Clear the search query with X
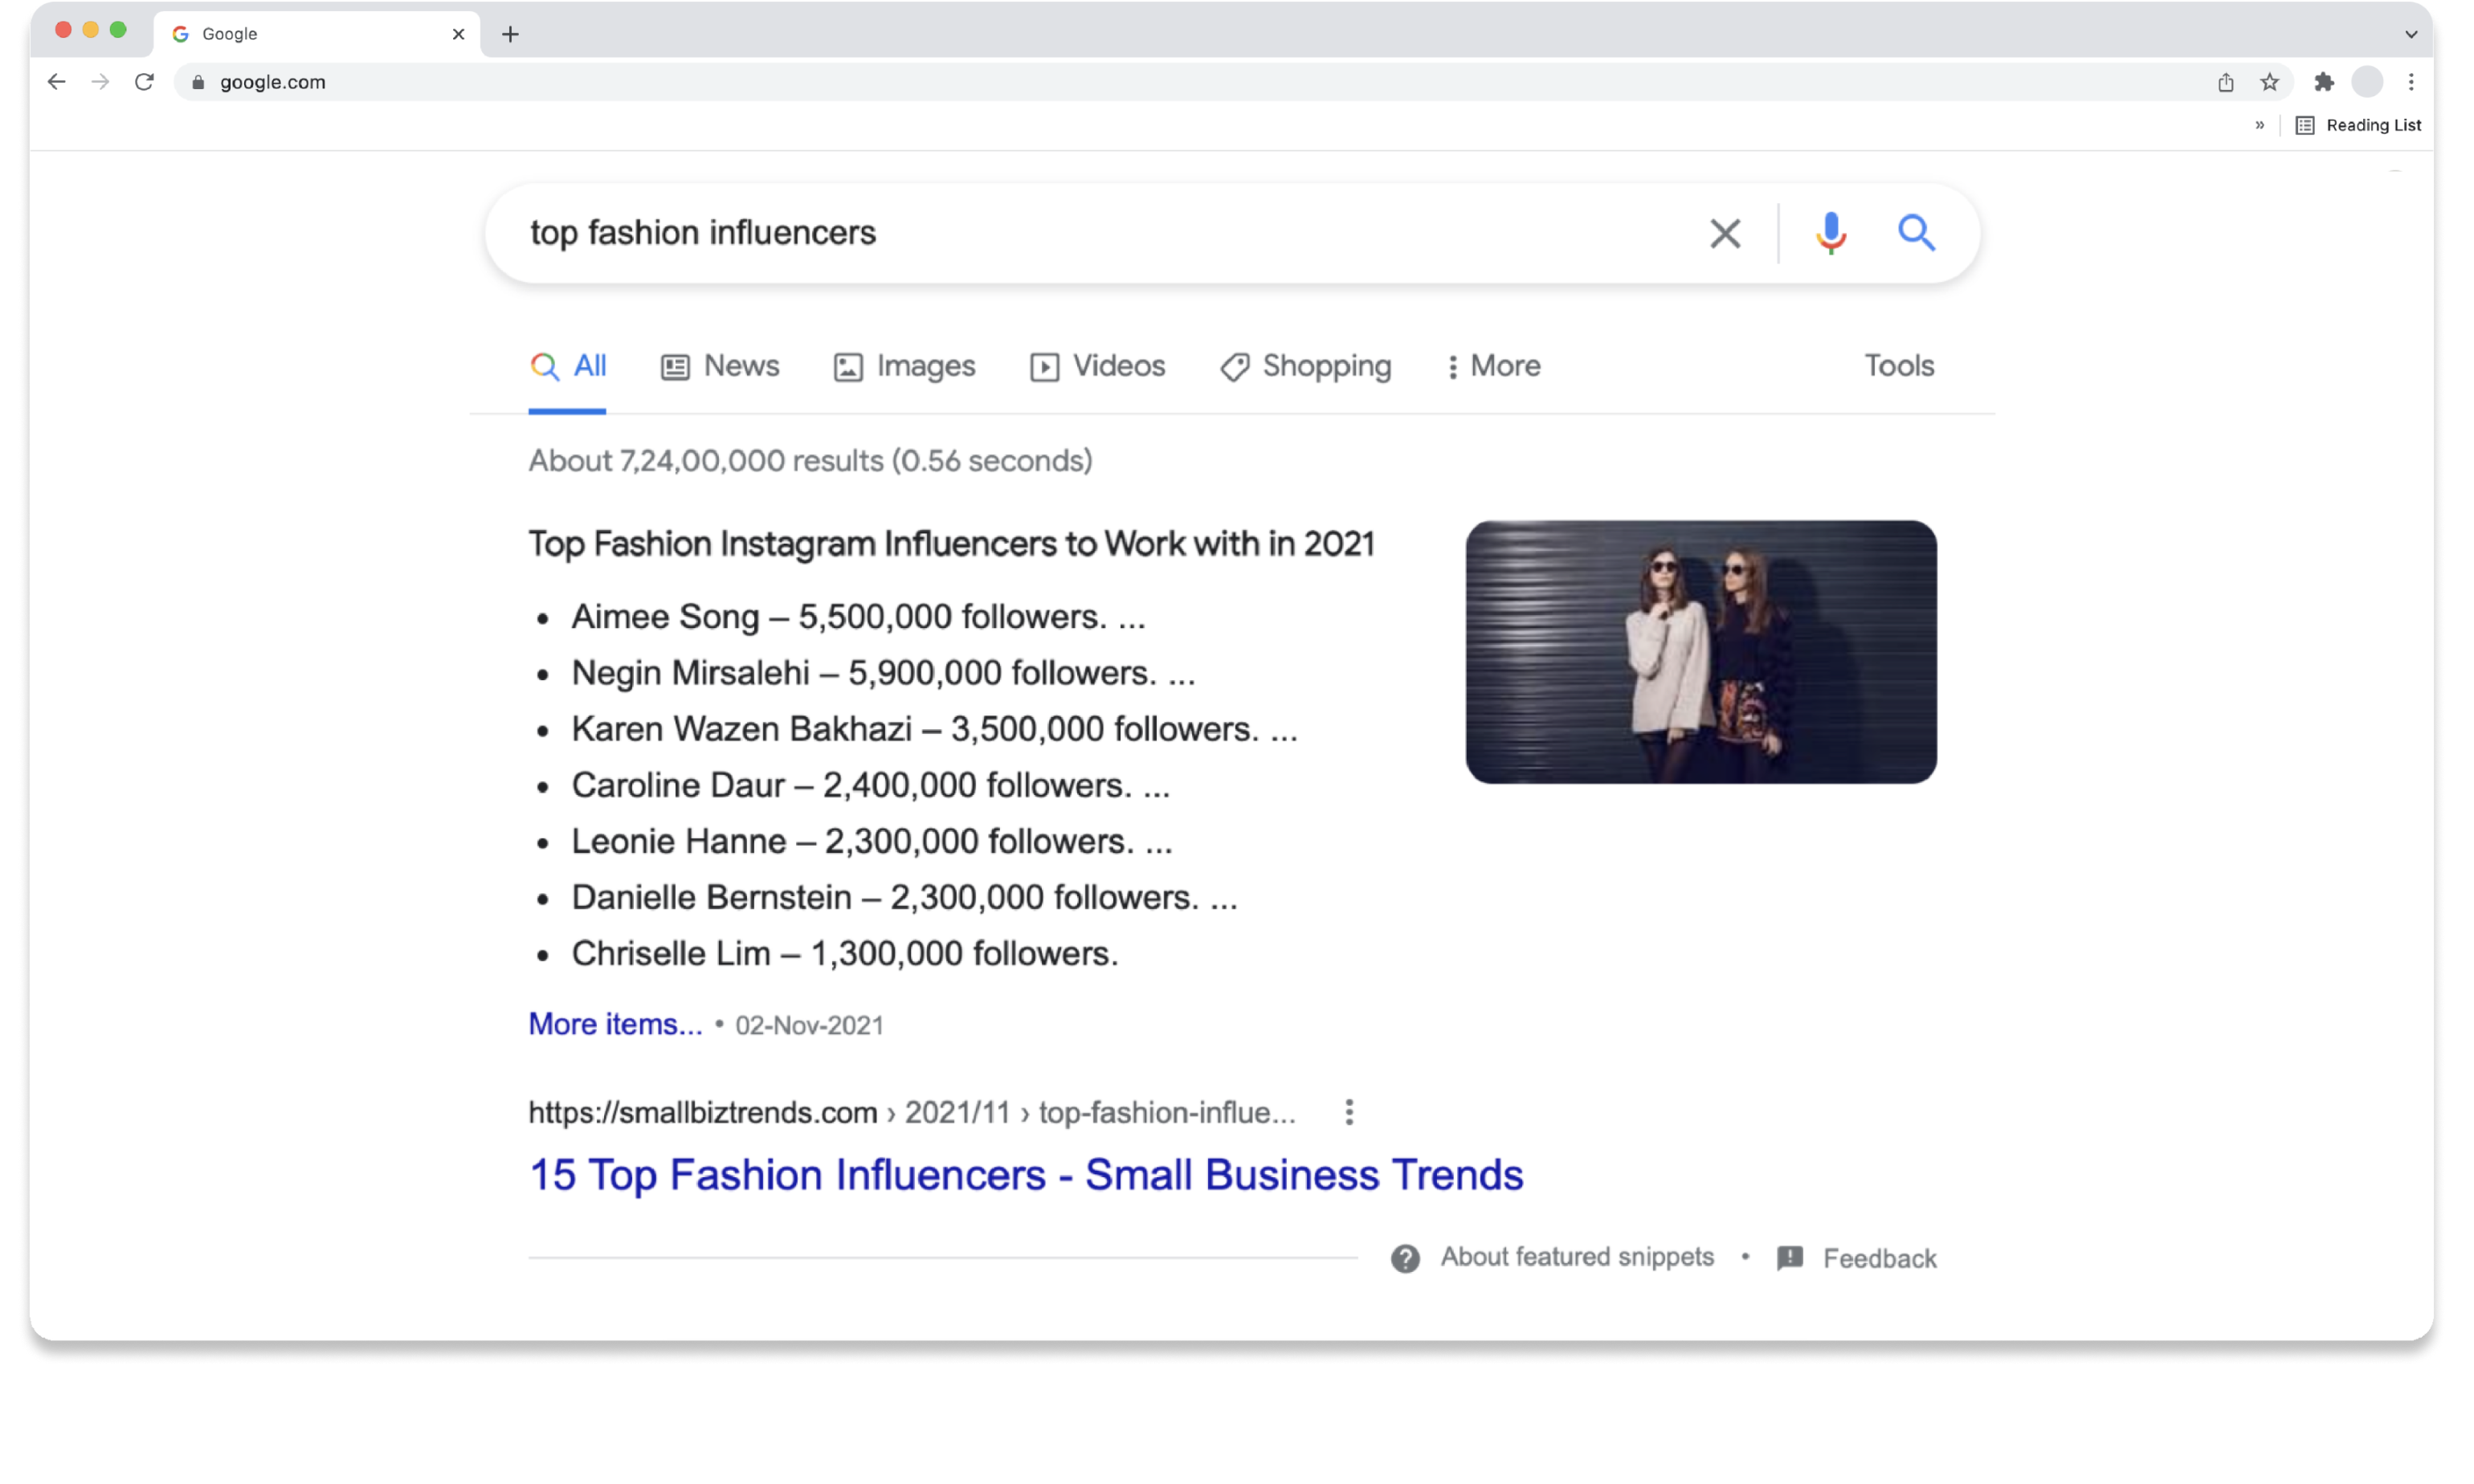 pos(1724,233)
